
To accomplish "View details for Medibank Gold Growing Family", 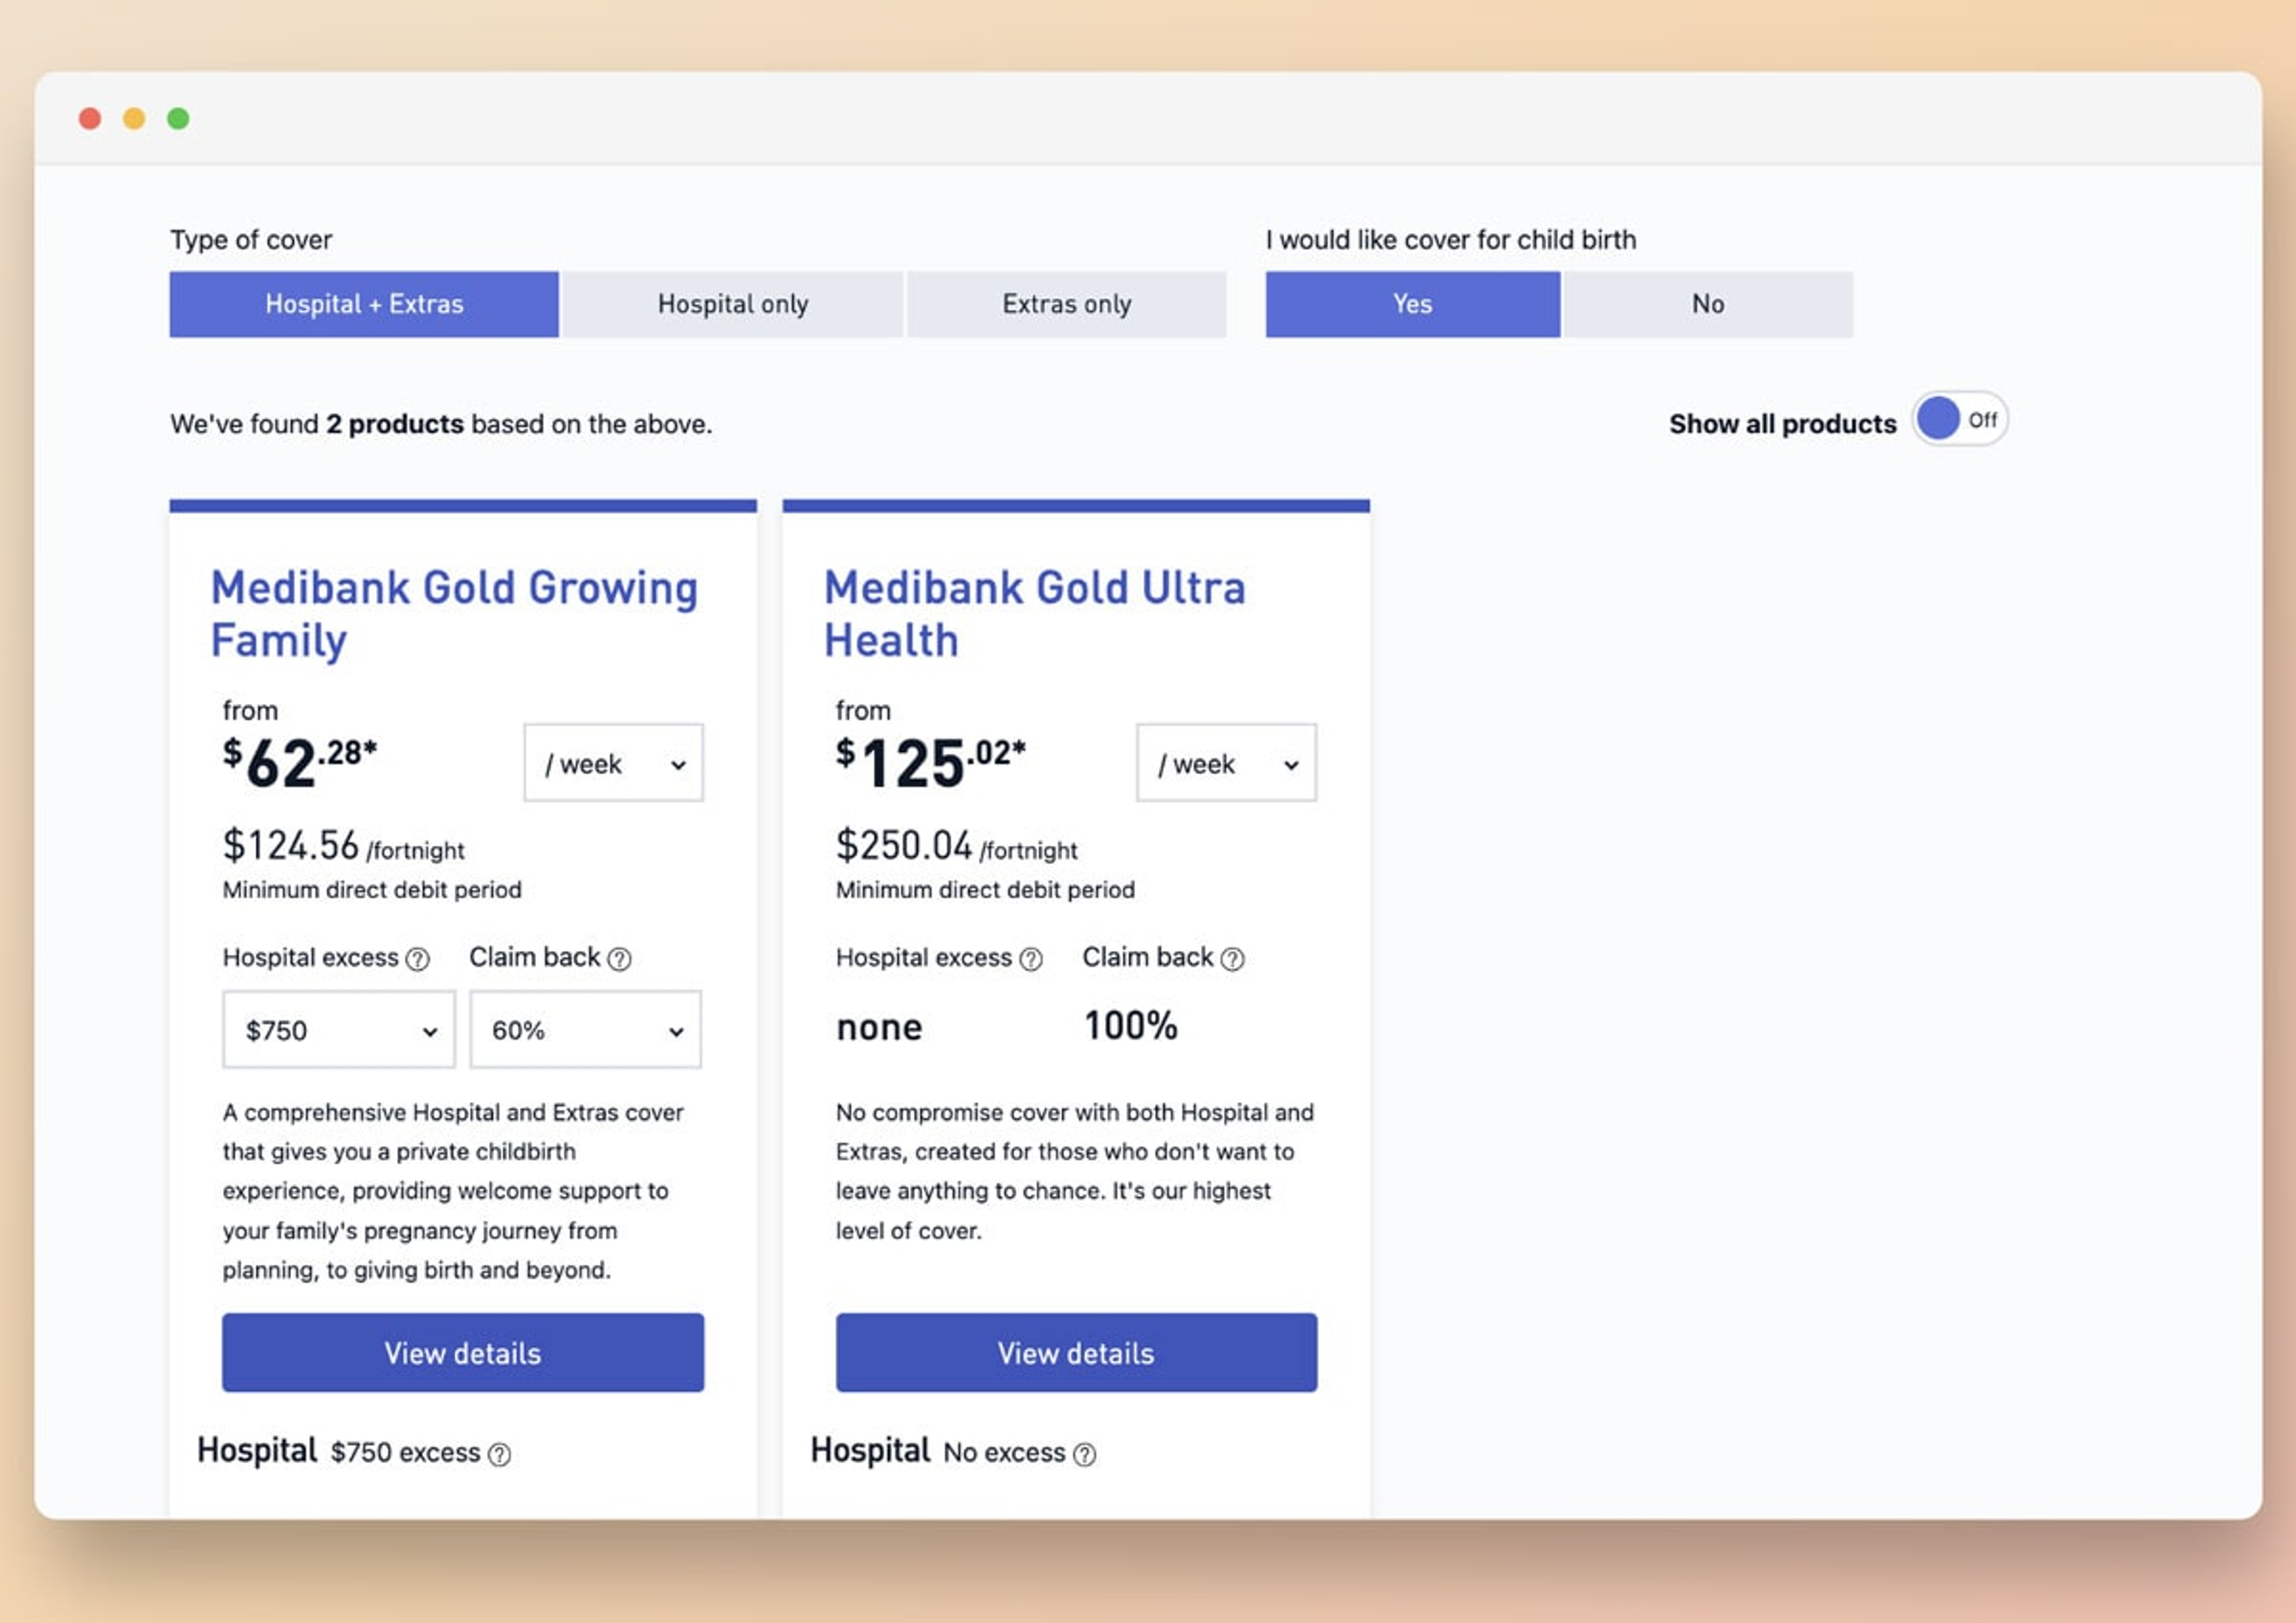I will tap(462, 1352).
